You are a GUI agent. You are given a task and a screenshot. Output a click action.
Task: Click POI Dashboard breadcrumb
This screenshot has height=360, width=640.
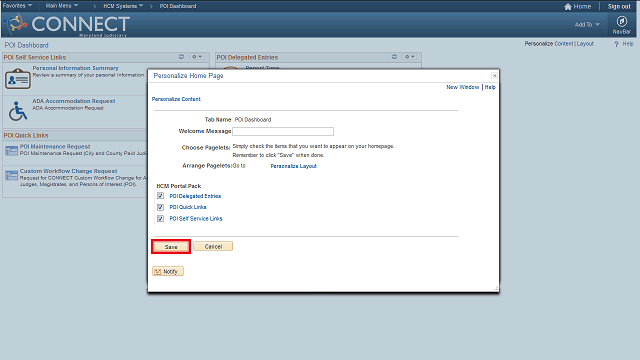point(178,6)
